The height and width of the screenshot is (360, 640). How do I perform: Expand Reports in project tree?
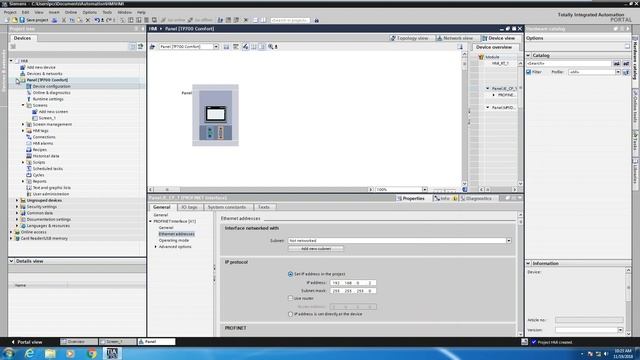(x=23, y=181)
